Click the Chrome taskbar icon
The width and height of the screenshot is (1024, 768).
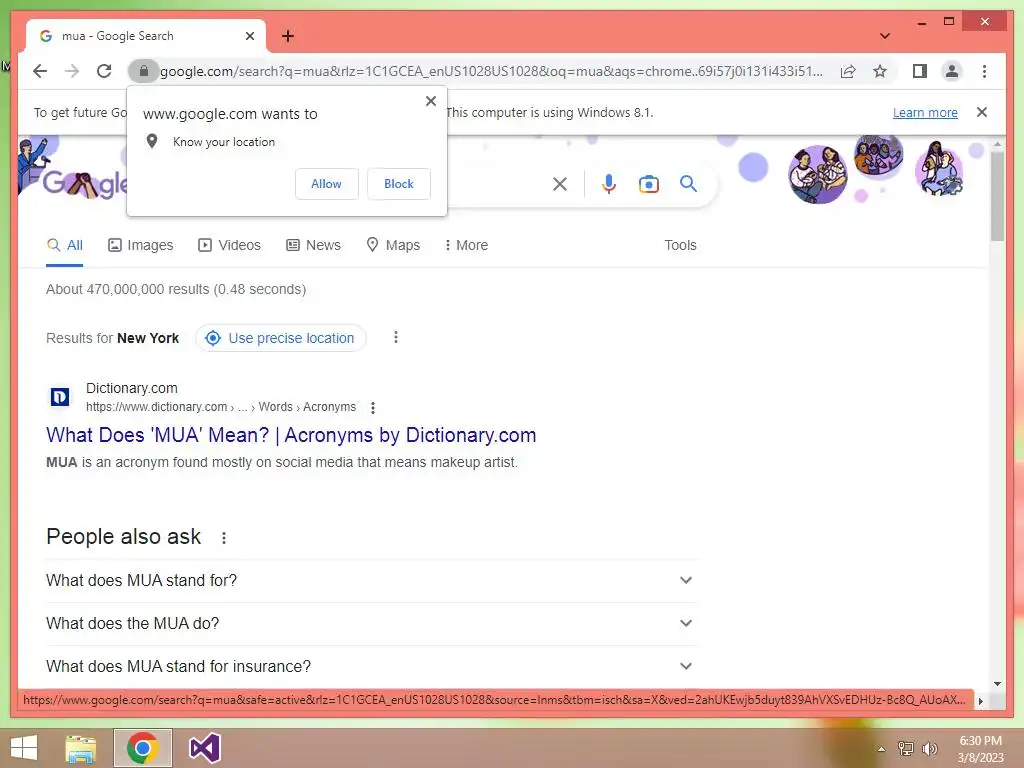click(142, 748)
